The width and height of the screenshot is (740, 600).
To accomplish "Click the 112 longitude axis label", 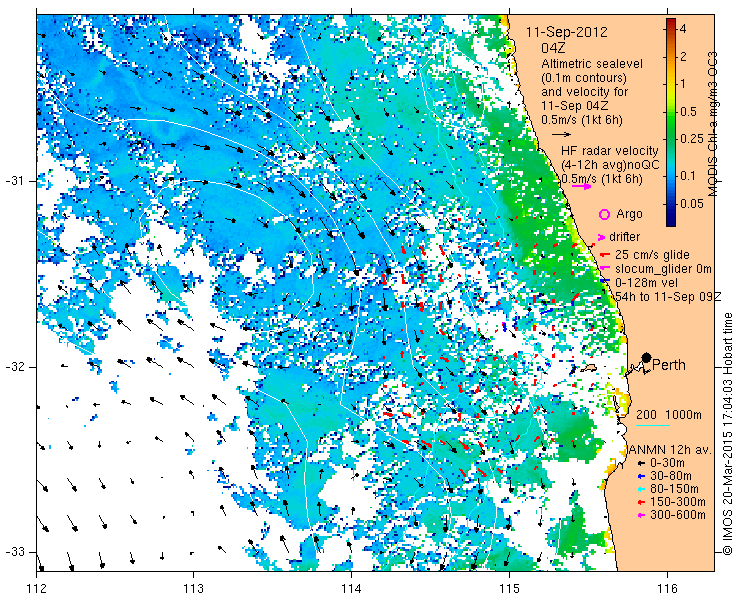I will coord(36,589).
